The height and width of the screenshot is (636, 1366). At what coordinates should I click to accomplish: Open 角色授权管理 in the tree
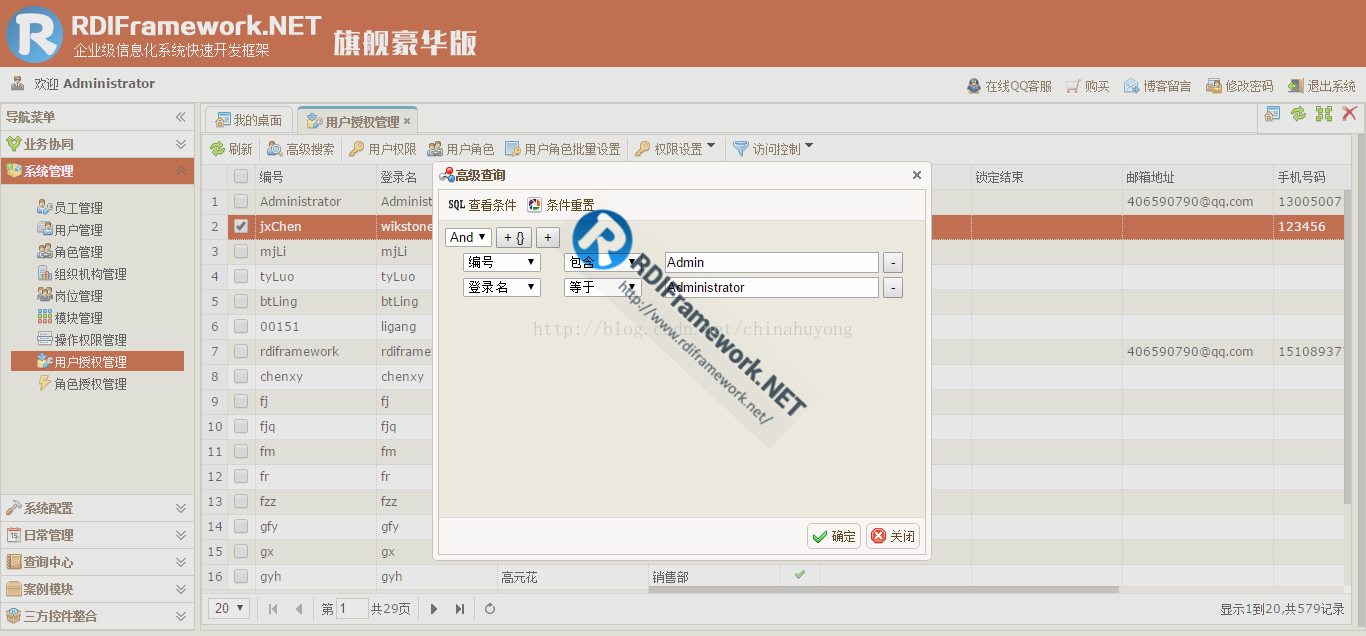tap(90, 384)
